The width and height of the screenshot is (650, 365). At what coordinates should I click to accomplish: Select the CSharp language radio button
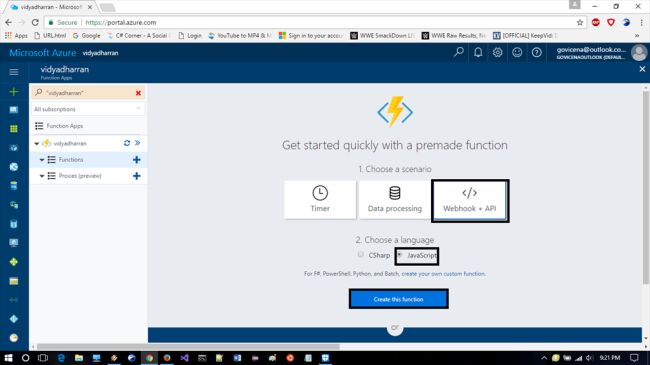coord(361,254)
